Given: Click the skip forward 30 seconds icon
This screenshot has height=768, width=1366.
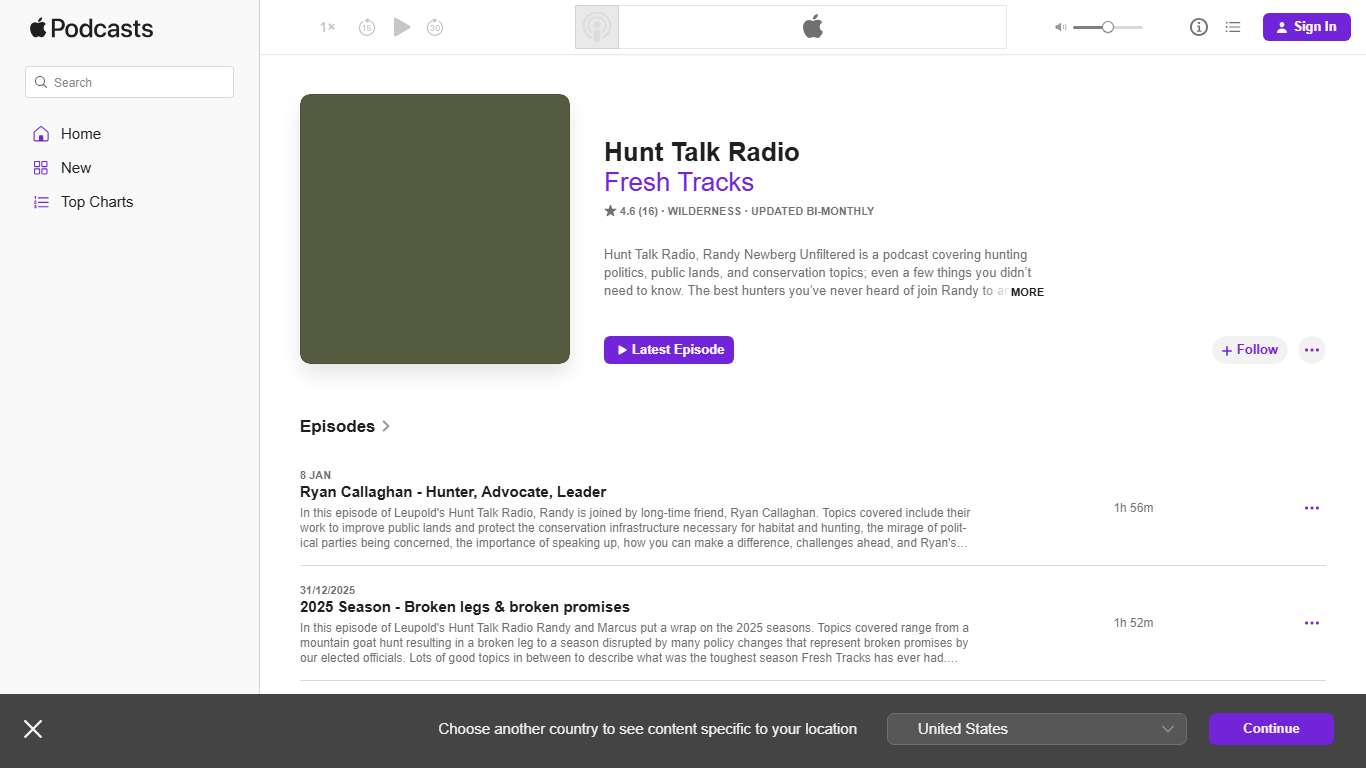Looking at the screenshot, I should tap(435, 27).
